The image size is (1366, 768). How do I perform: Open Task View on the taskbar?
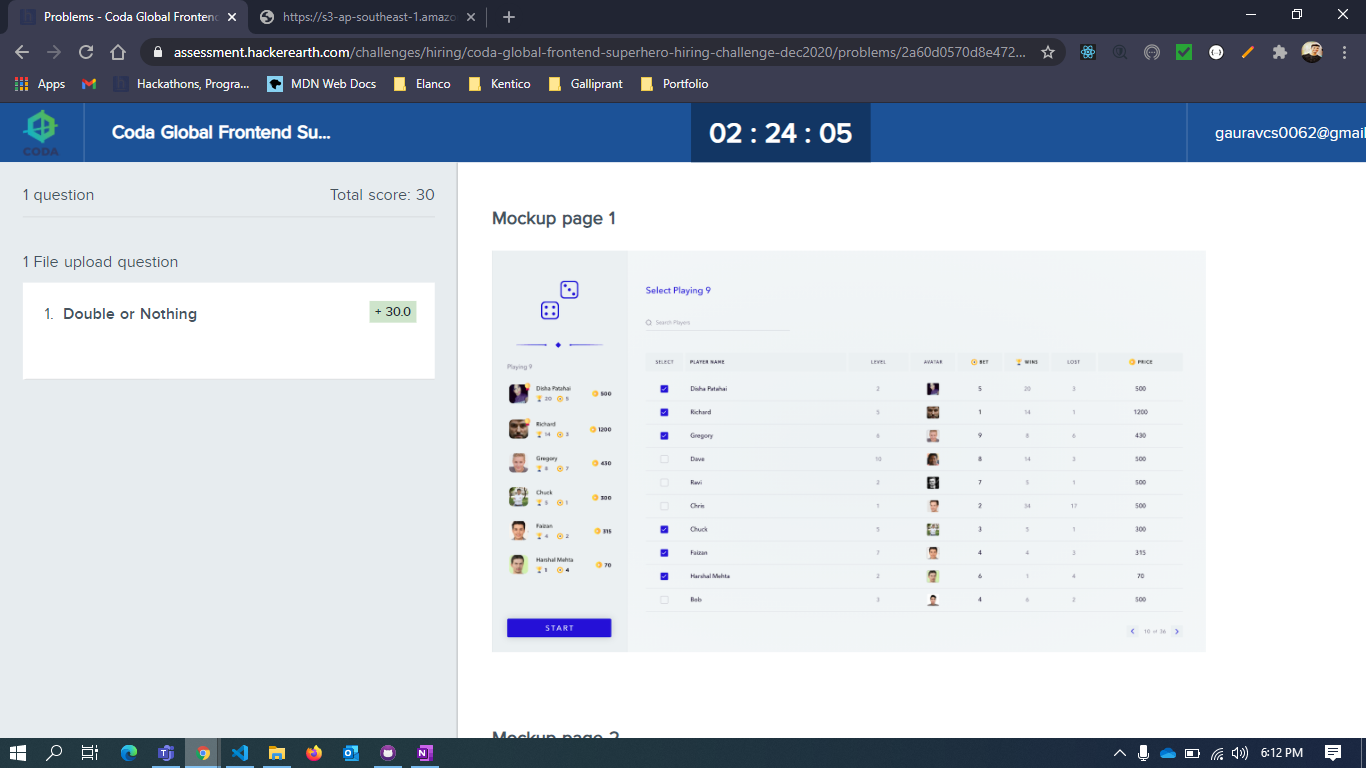click(90, 753)
